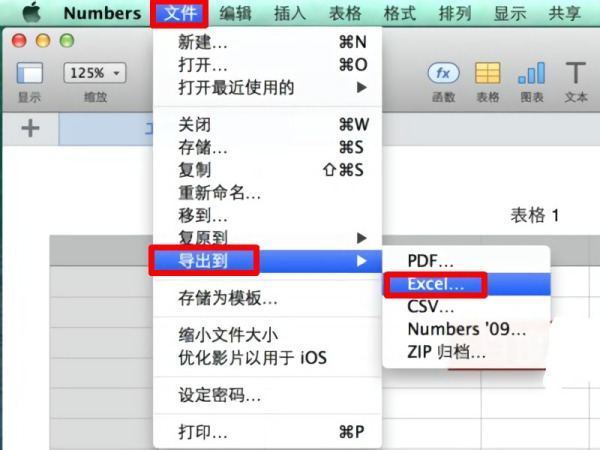
Task: Choose 移到… menu item
Action: [267, 215]
